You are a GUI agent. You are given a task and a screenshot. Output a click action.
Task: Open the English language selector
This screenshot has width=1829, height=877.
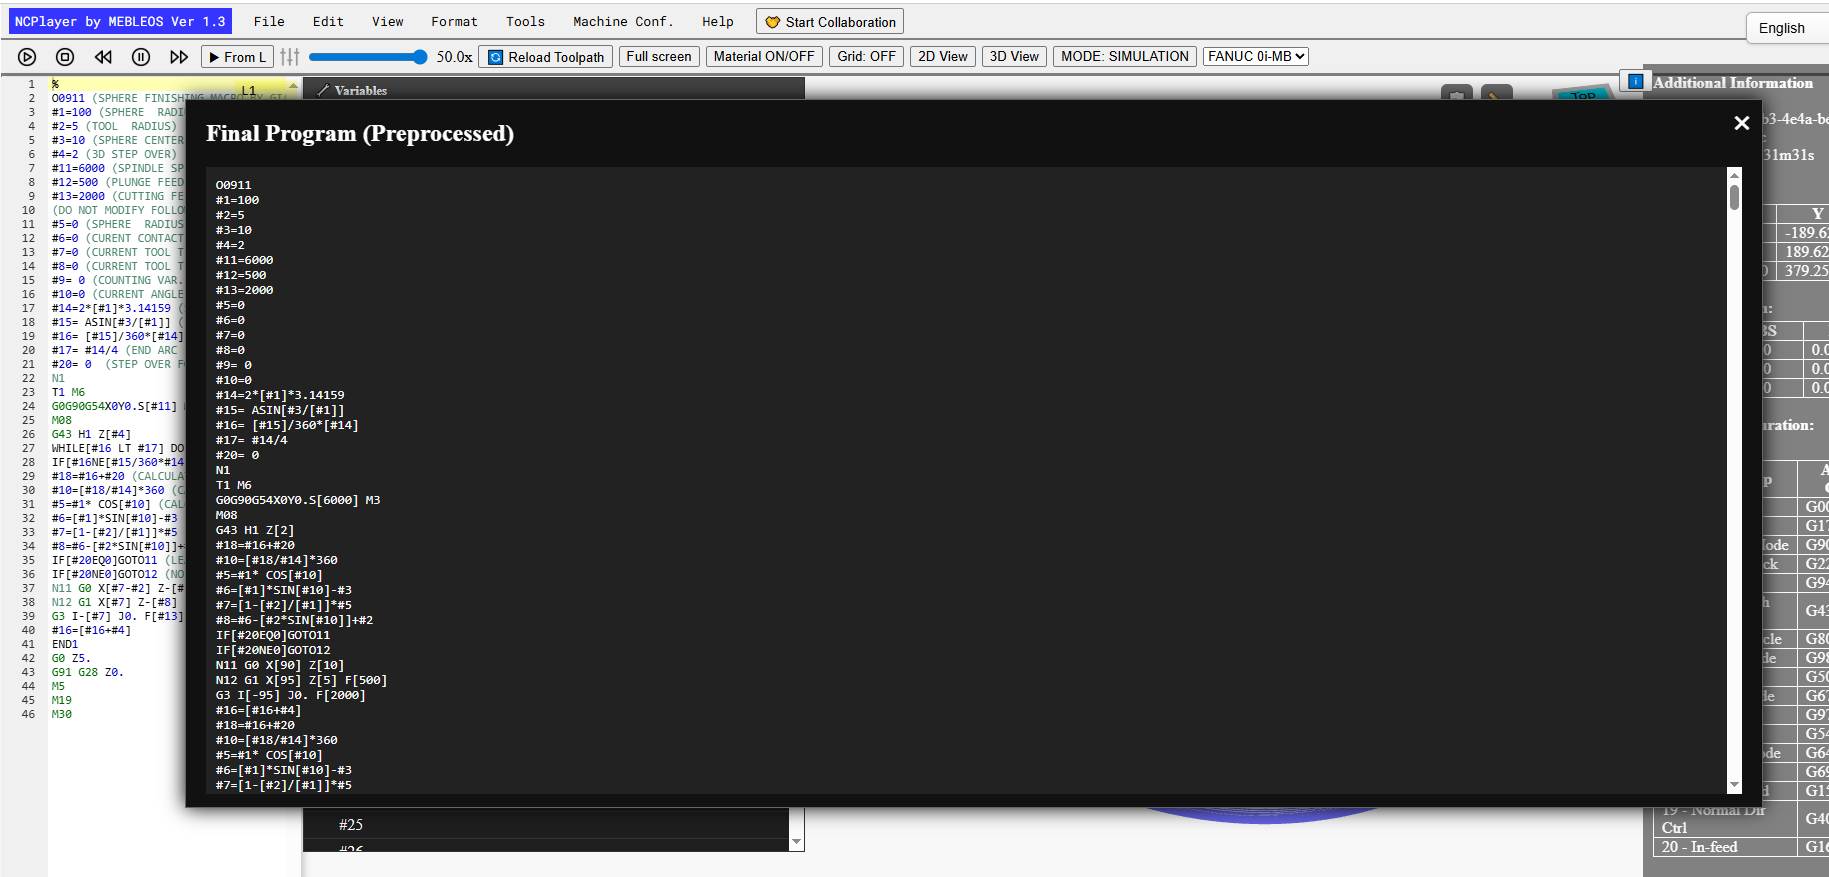click(1787, 28)
